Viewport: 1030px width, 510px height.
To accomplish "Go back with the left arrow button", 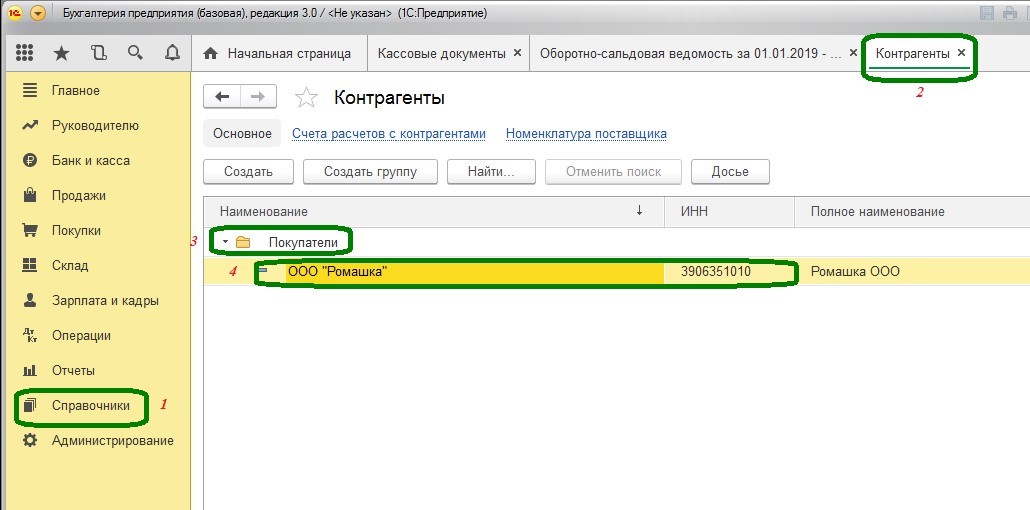I will click(x=222, y=97).
